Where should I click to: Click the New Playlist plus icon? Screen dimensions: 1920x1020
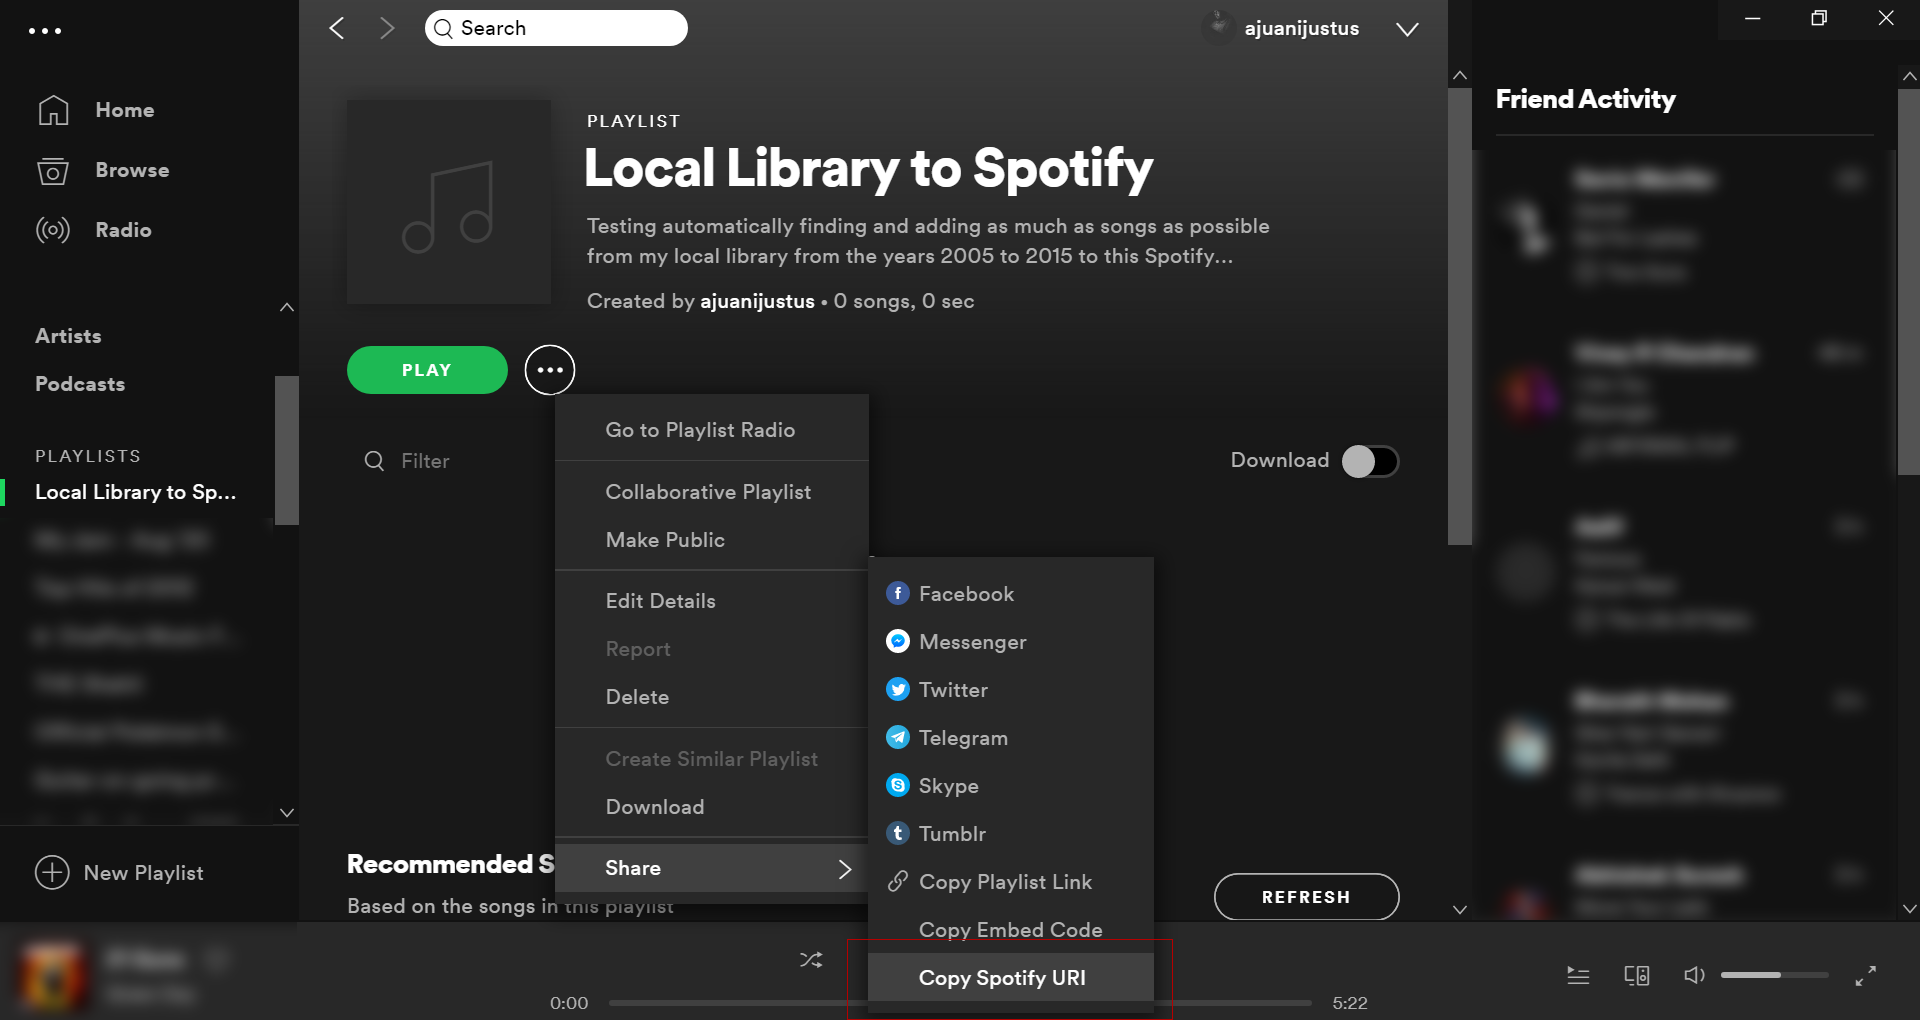tap(52, 873)
